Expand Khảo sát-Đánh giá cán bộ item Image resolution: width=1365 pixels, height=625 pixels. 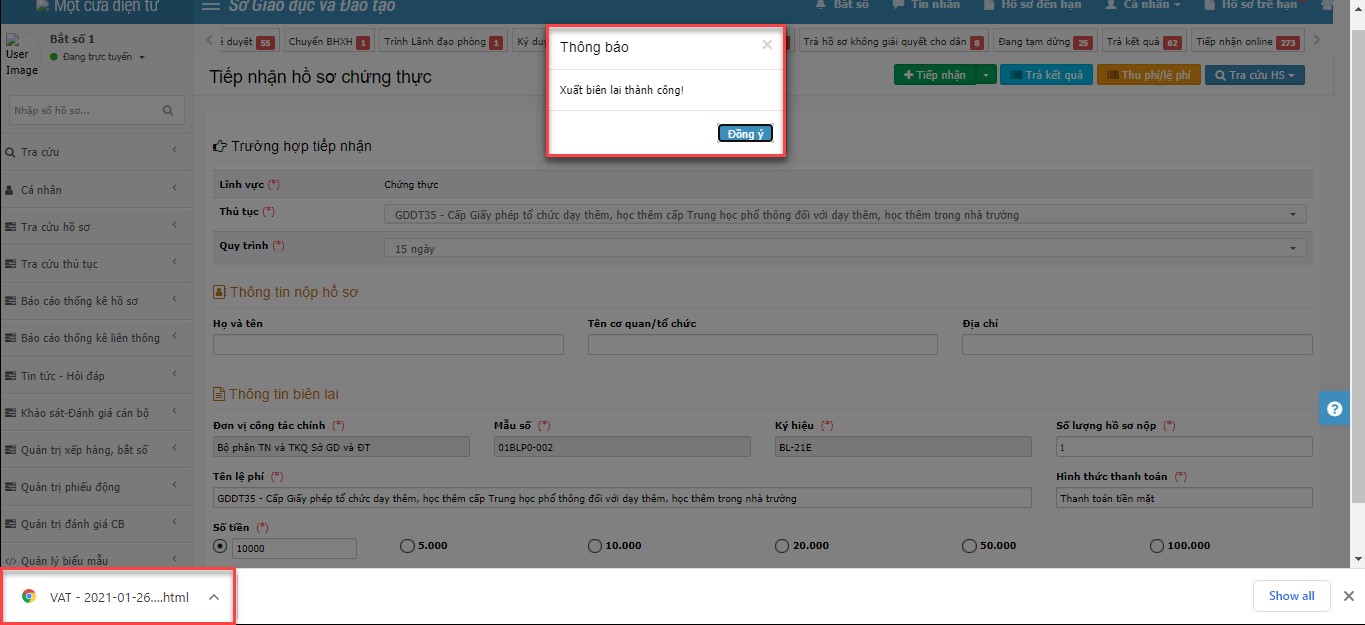(96, 413)
